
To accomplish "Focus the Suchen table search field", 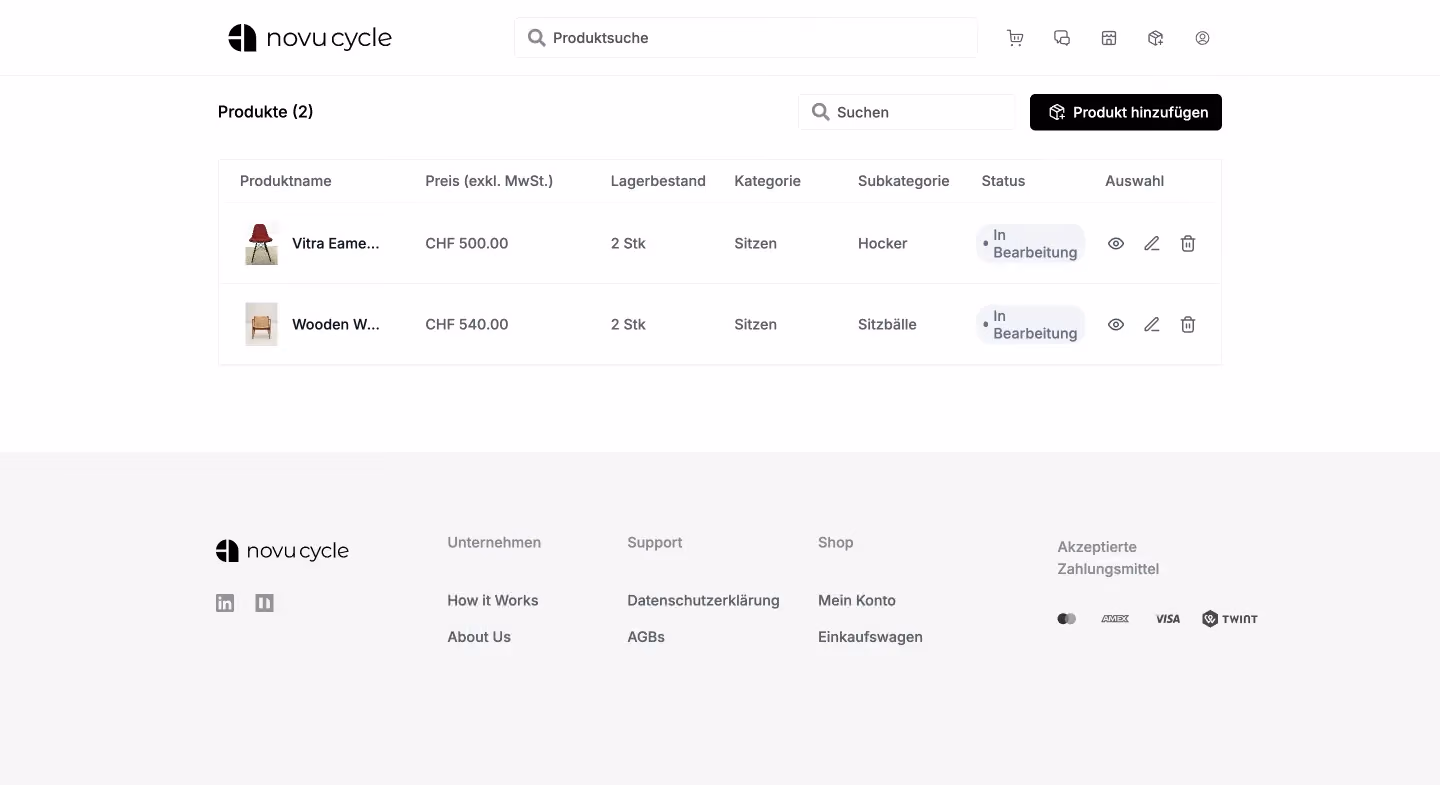I will (x=907, y=112).
